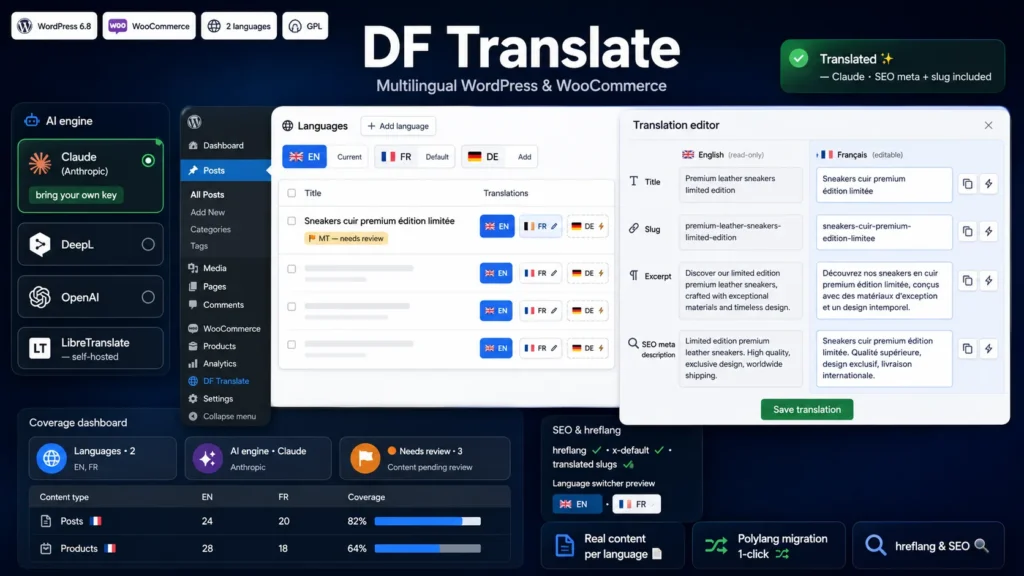This screenshot has width=1024, height=576.
Task: Open EN version of Sneakers cuir post
Action: click(497, 226)
